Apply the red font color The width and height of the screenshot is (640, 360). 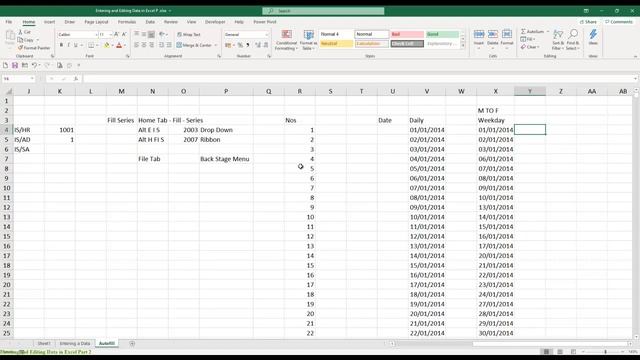(x=119, y=45)
